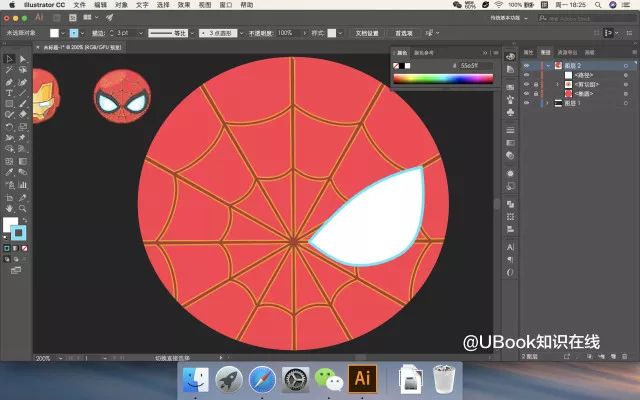This screenshot has width=640, height=400.
Task: Select the Rectangle tool
Action: click(x=9, y=104)
